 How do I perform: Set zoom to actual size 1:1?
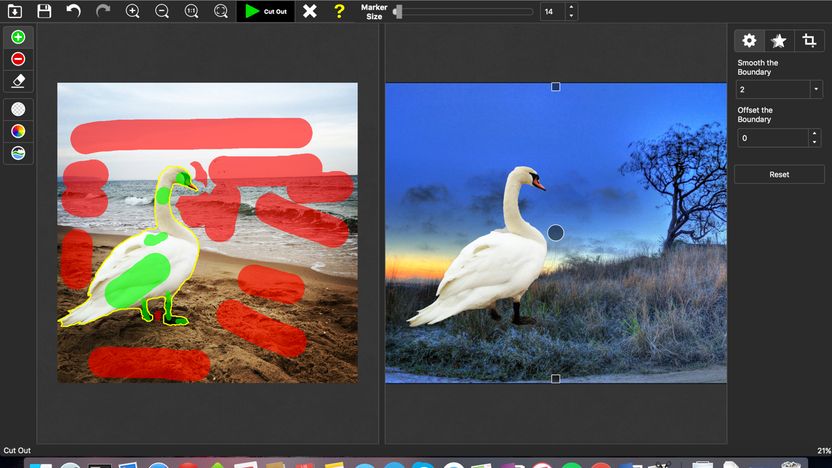pyautogui.click(x=191, y=11)
